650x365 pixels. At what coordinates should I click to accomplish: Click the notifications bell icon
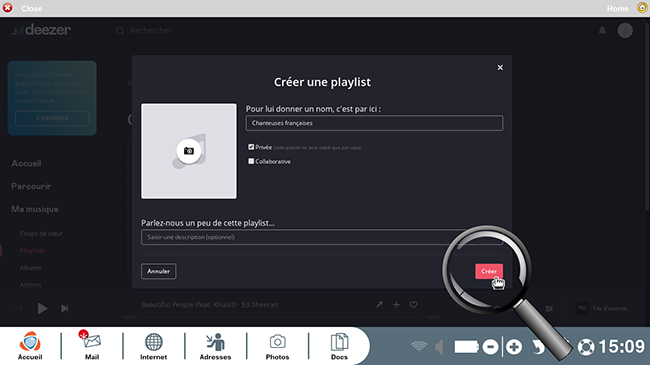pyautogui.click(x=602, y=30)
